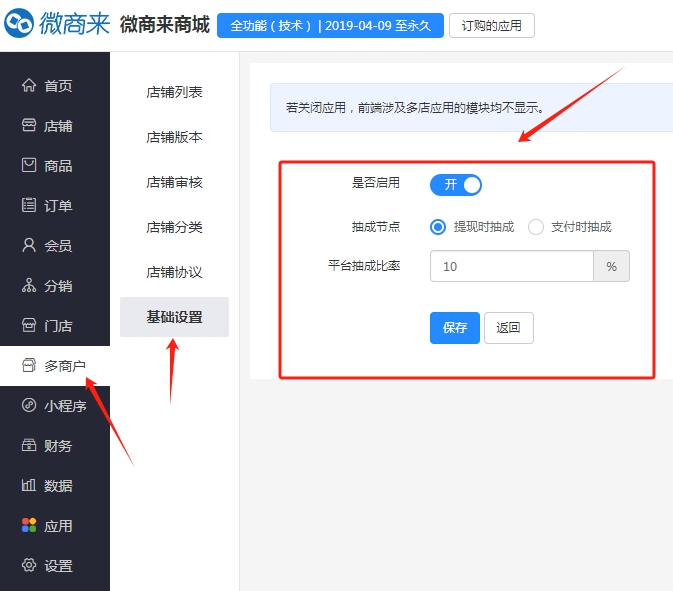This screenshot has width=673, height=591.
Task: Go to 店铺协议 in the submenu
Action: tap(174, 272)
